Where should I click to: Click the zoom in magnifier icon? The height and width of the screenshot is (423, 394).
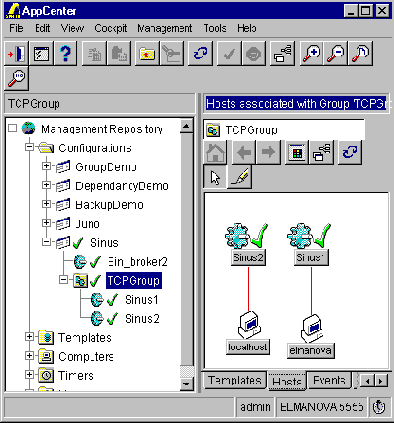311,53
